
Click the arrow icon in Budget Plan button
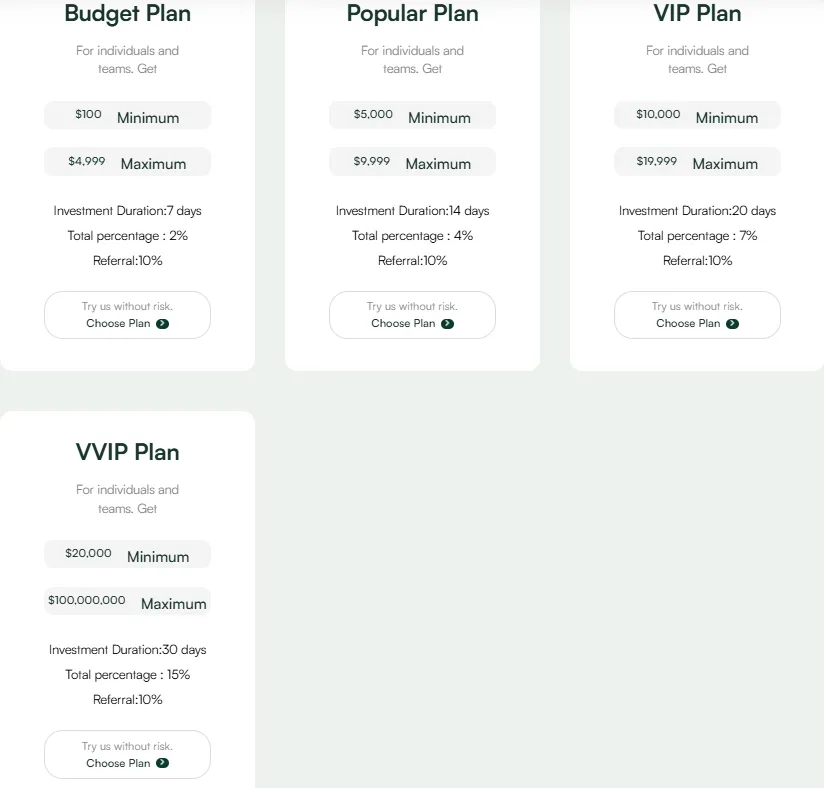coord(163,324)
